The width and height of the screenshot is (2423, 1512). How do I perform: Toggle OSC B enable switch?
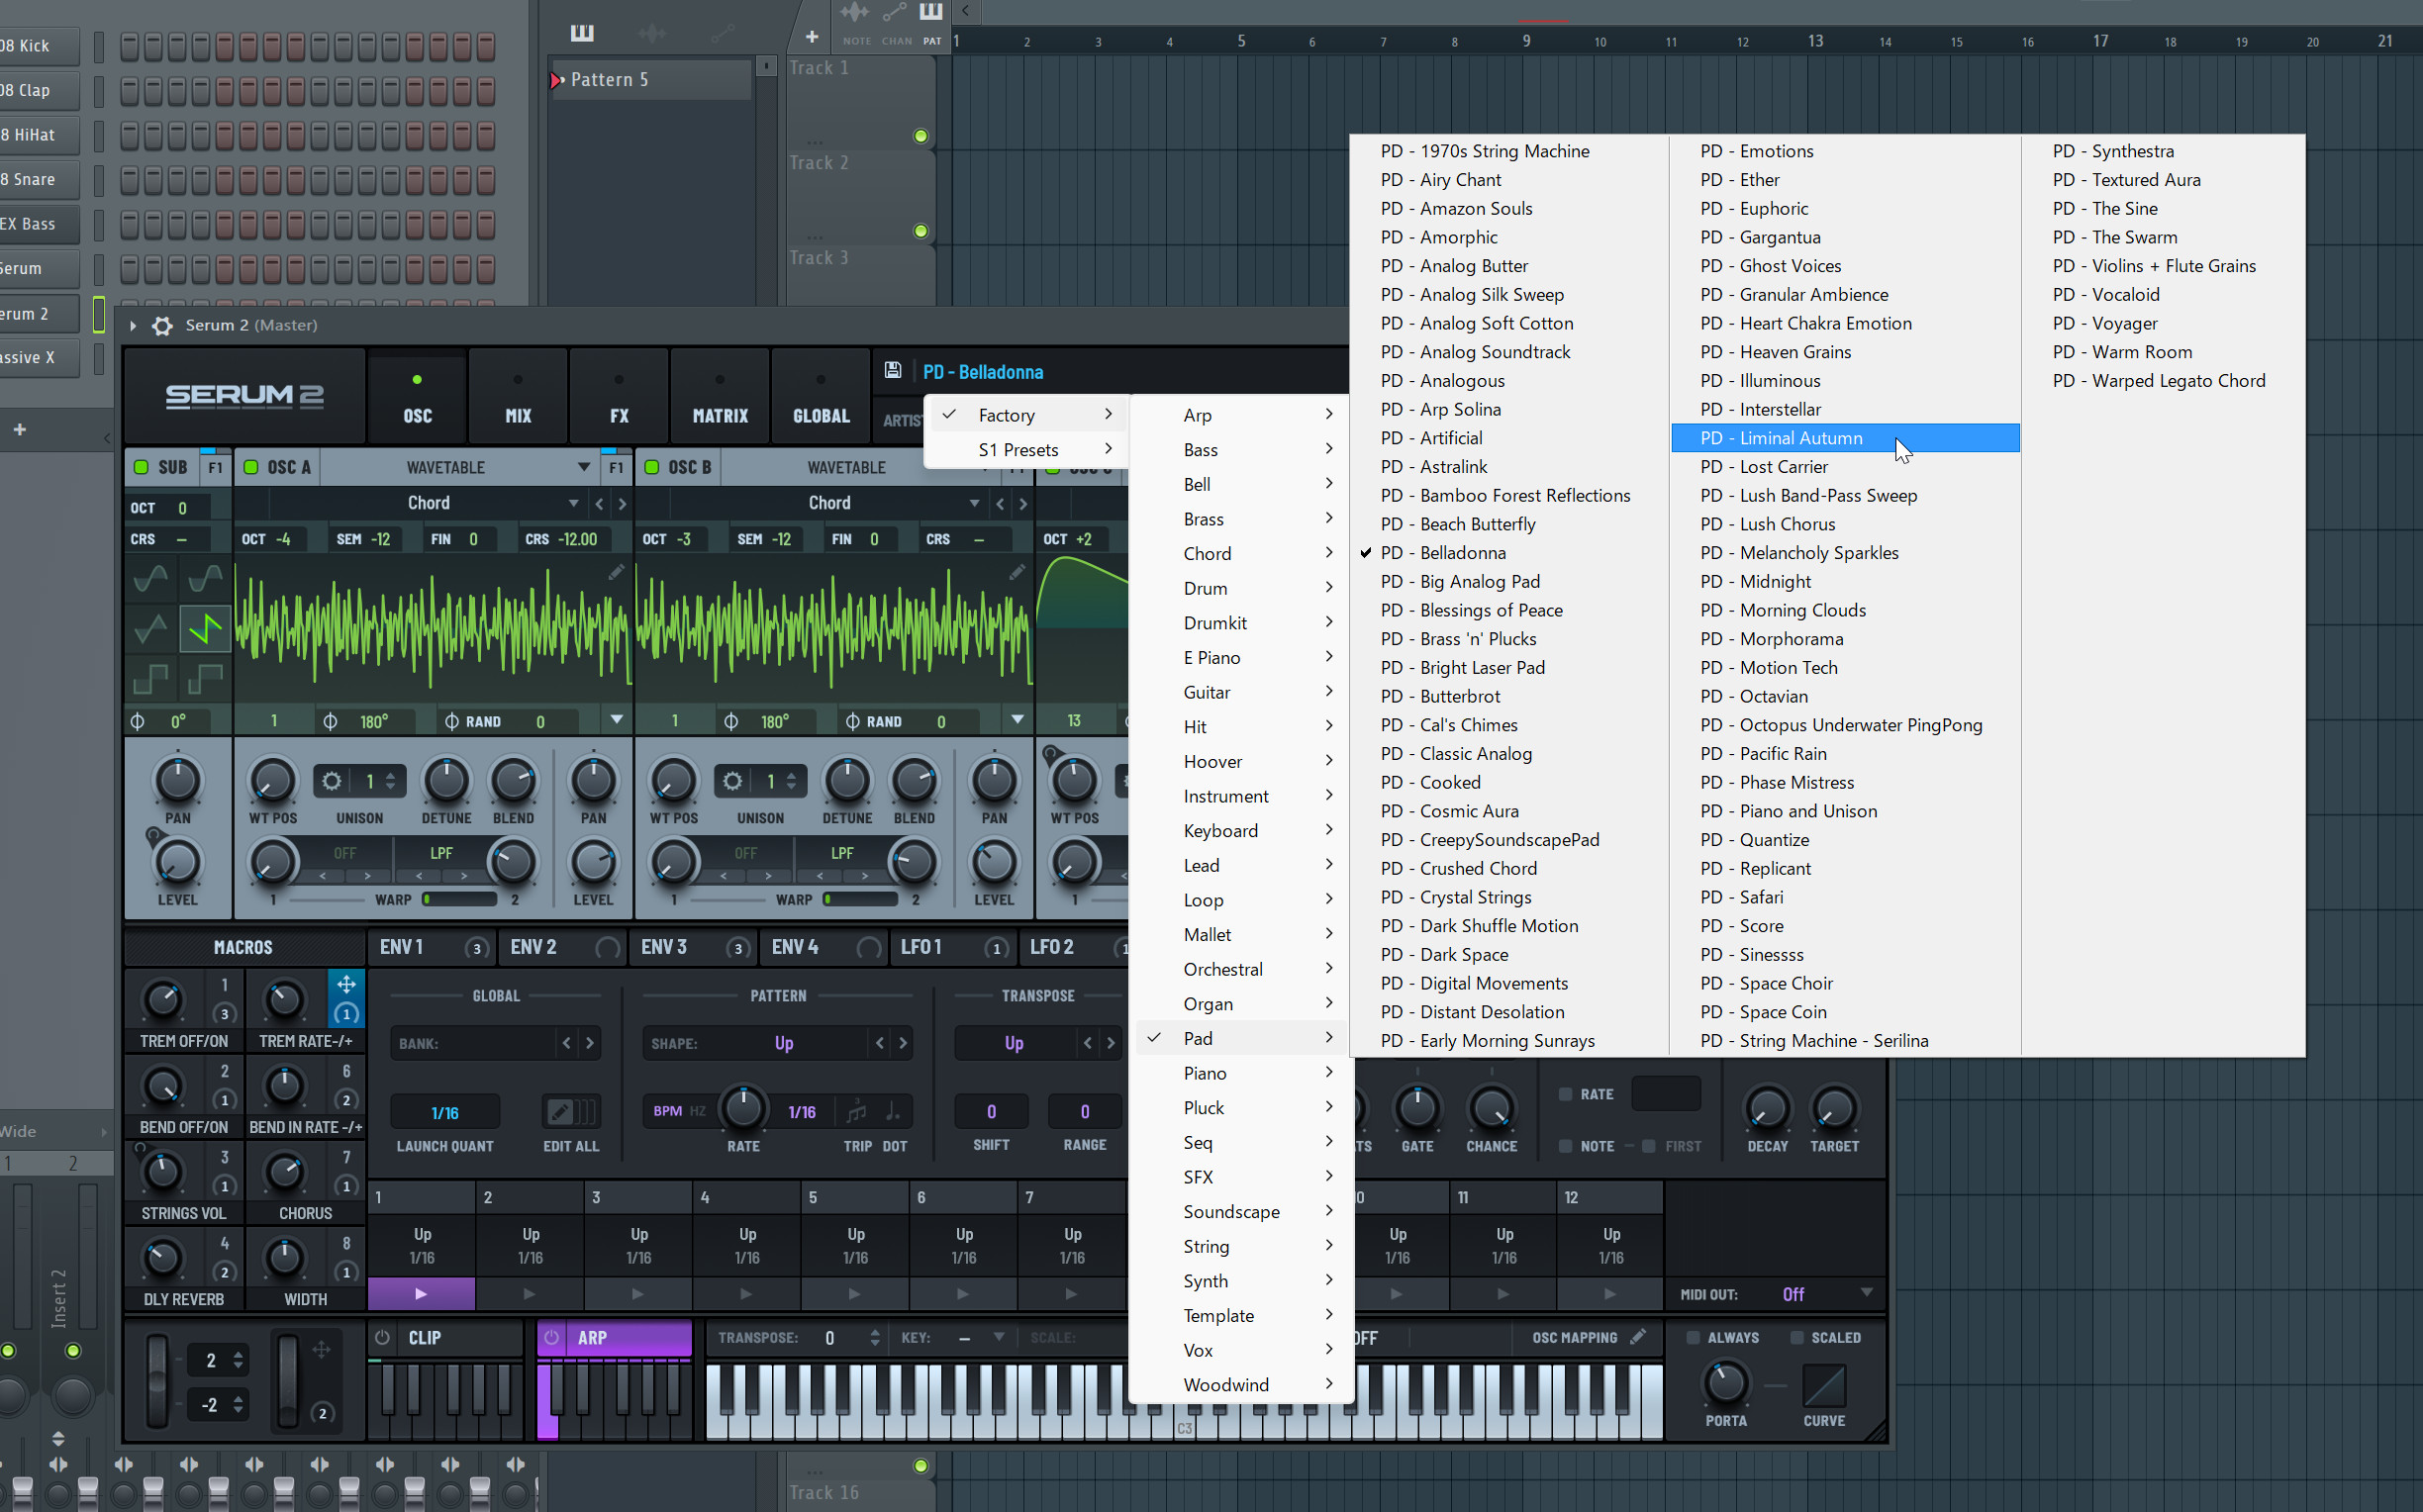652,467
